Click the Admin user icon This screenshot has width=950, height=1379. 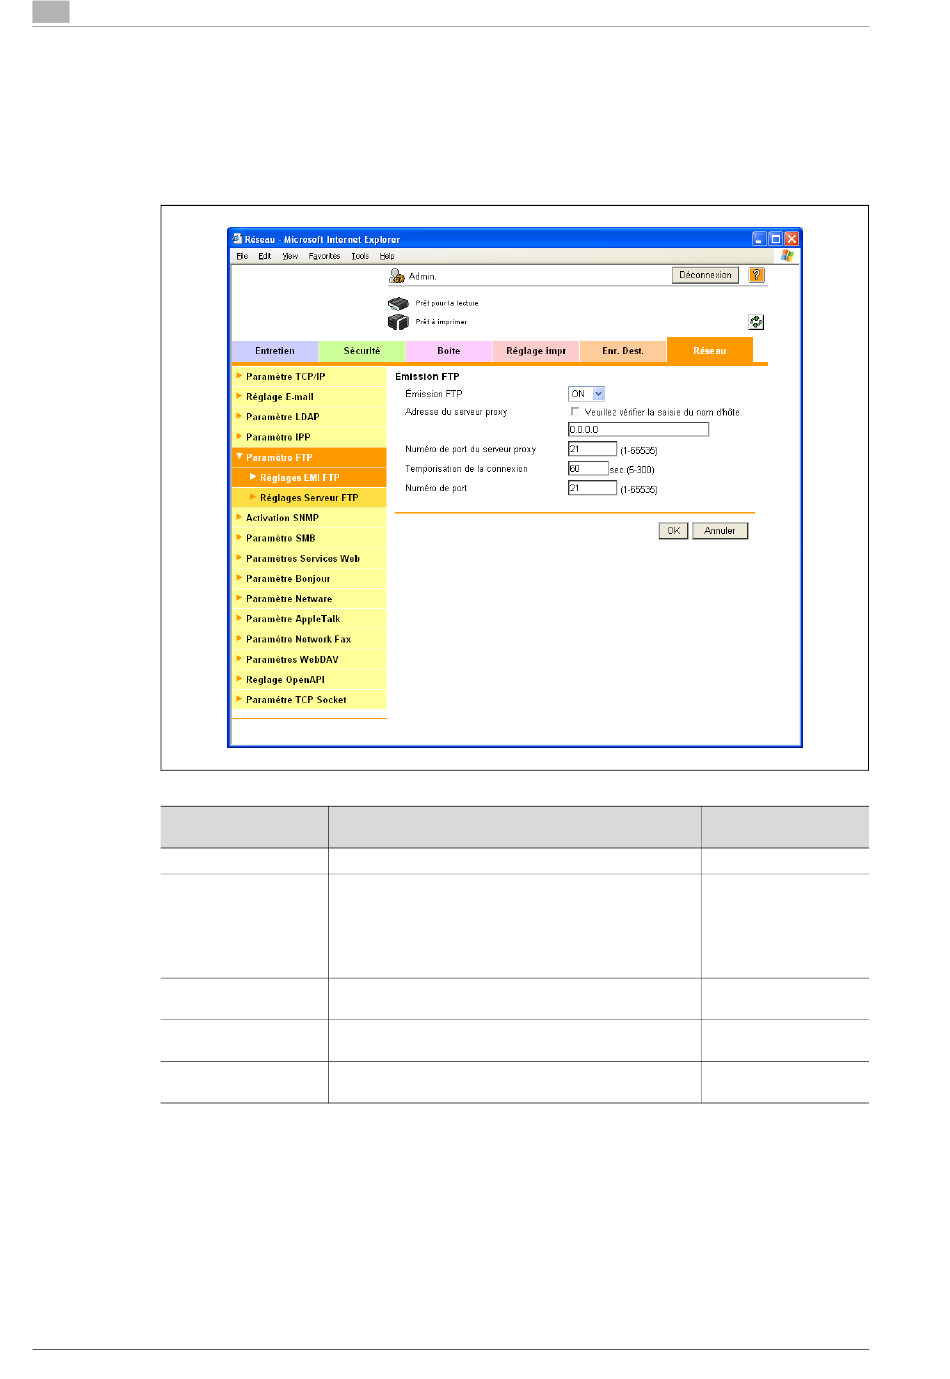pyautogui.click(x=397, y=276)
